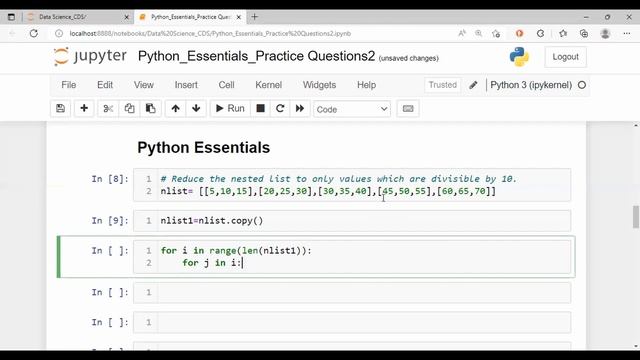The width and height of the screenshot is (640, 360).
Task: Interrupt the kernel with stop icon
Action: (260, 109)
